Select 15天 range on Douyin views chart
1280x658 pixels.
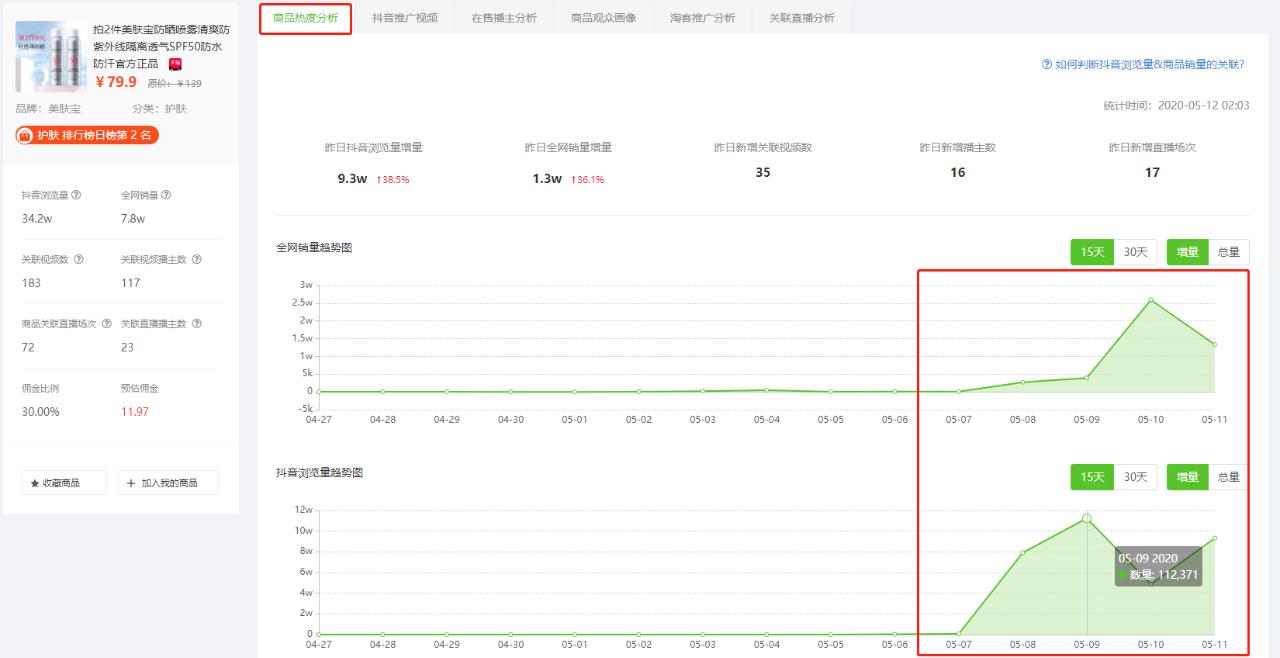point(1091,477)
